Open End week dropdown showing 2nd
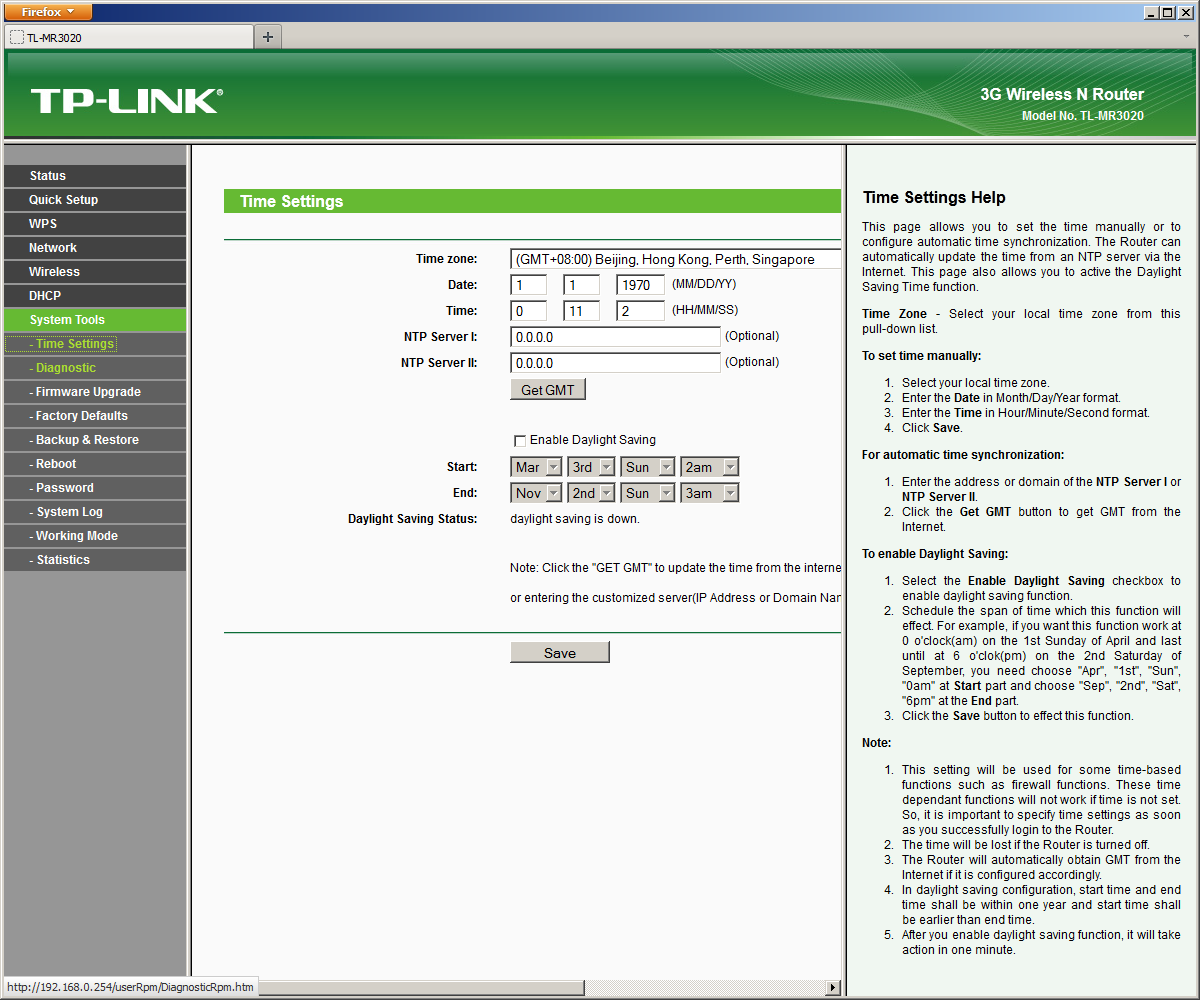Image resolution: width=1200 pixels, height=1000 pixels. click(592, 493)
